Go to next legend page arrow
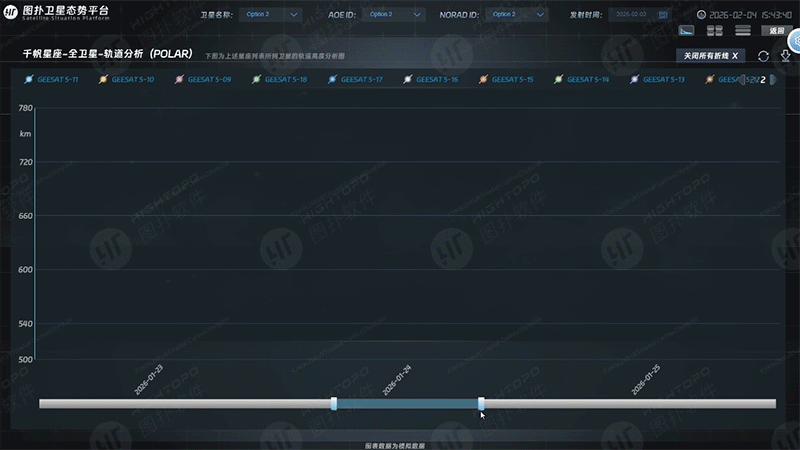 point(773,79)
